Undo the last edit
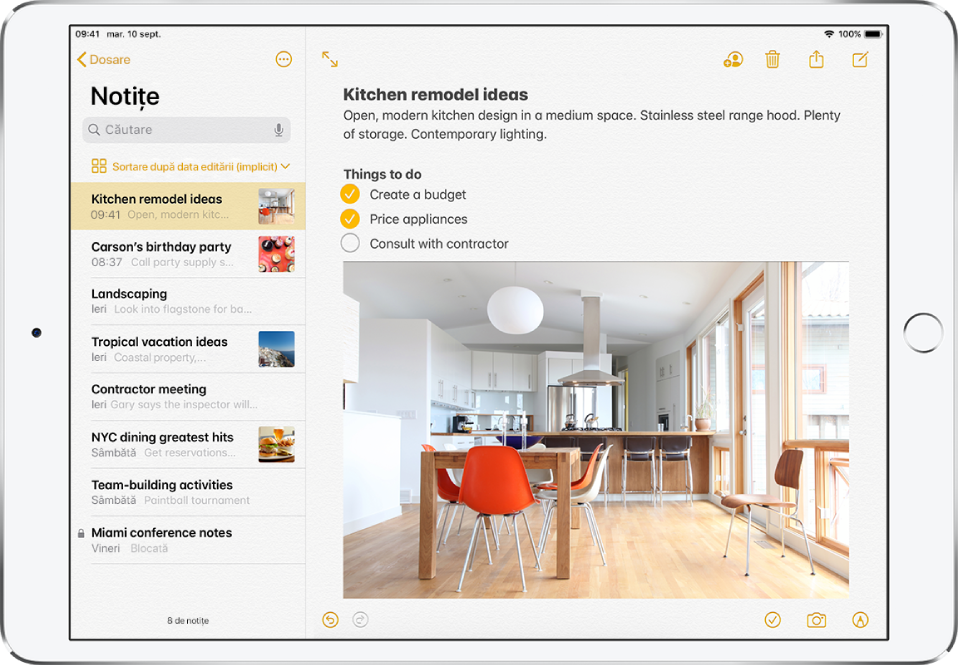 click(x=330, y=620)
